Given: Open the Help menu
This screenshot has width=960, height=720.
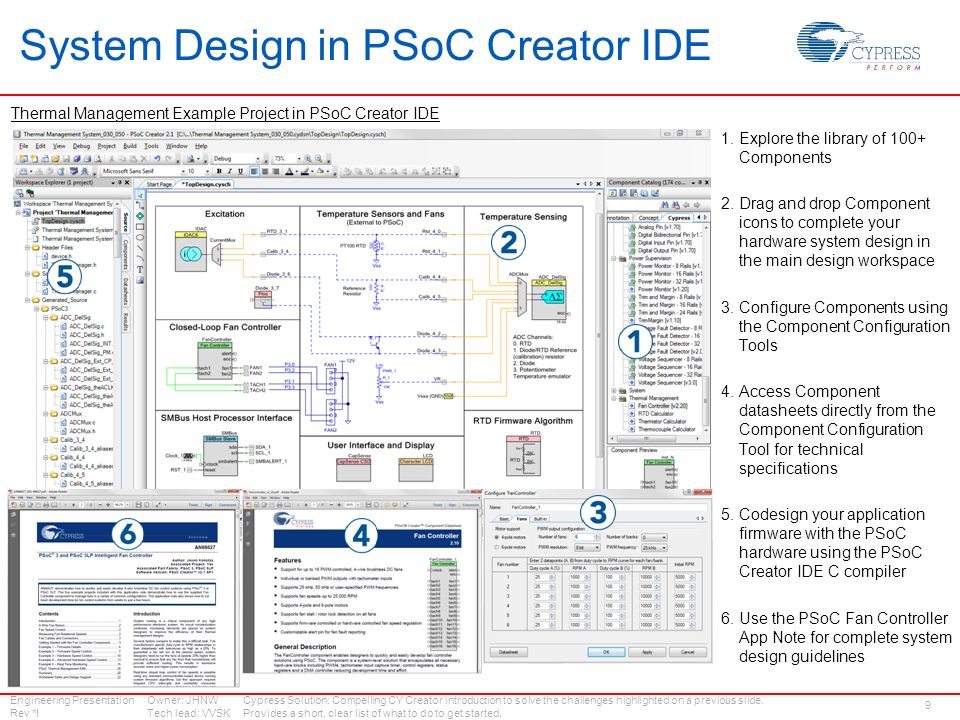Looking at the screenshot, I should (201, 146).
